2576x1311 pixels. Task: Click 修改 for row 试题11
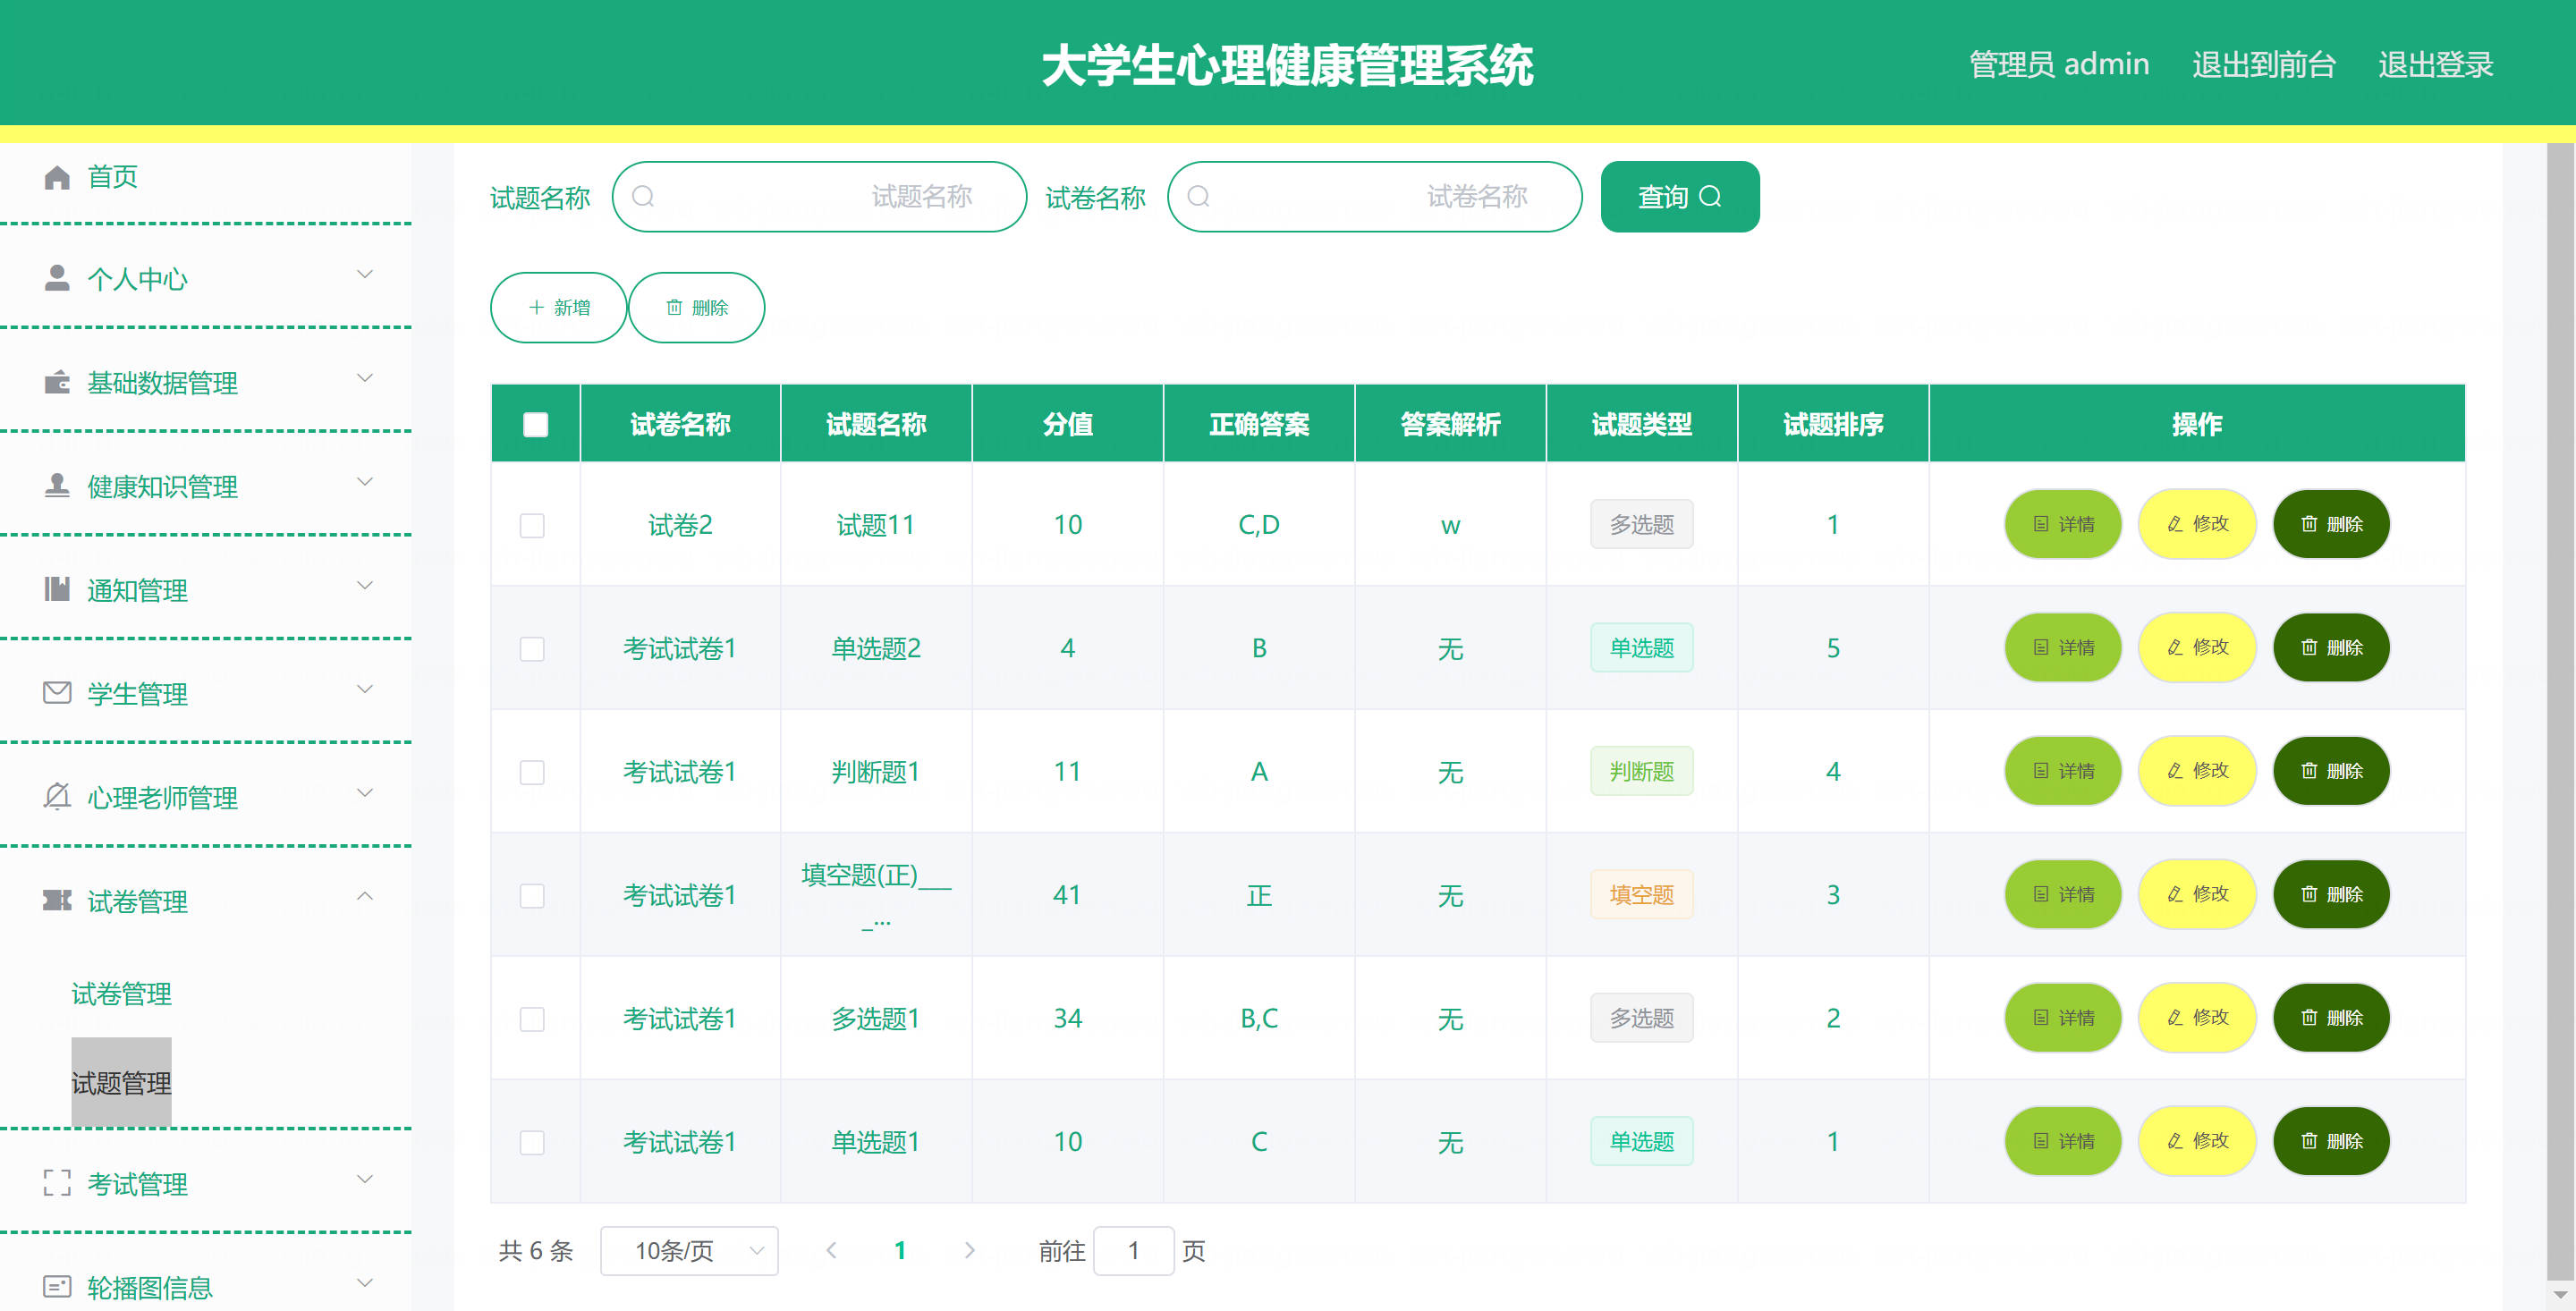(x=2197, y=524)
